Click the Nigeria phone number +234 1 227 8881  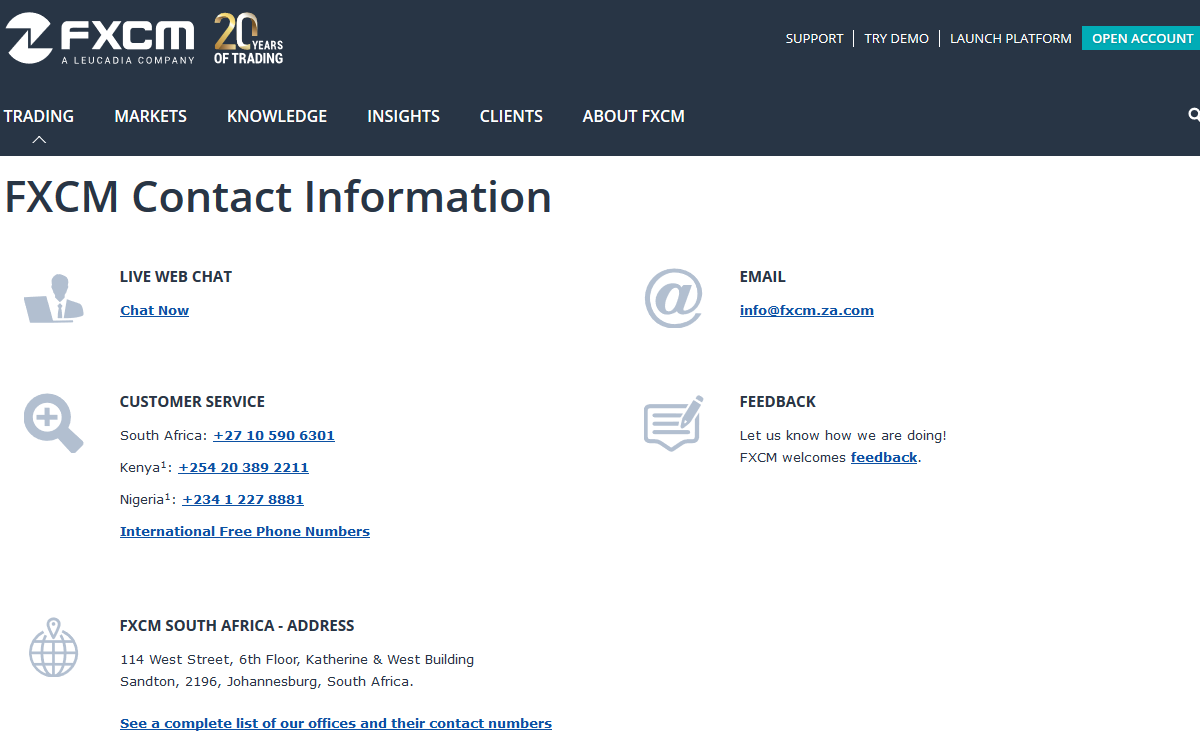243,499
